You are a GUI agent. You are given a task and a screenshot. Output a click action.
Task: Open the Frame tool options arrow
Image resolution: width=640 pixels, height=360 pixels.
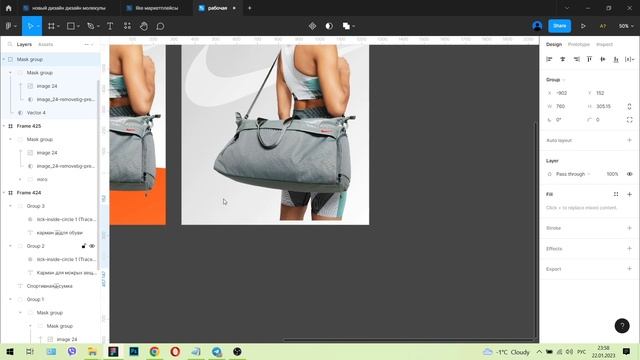pos(58,26)
